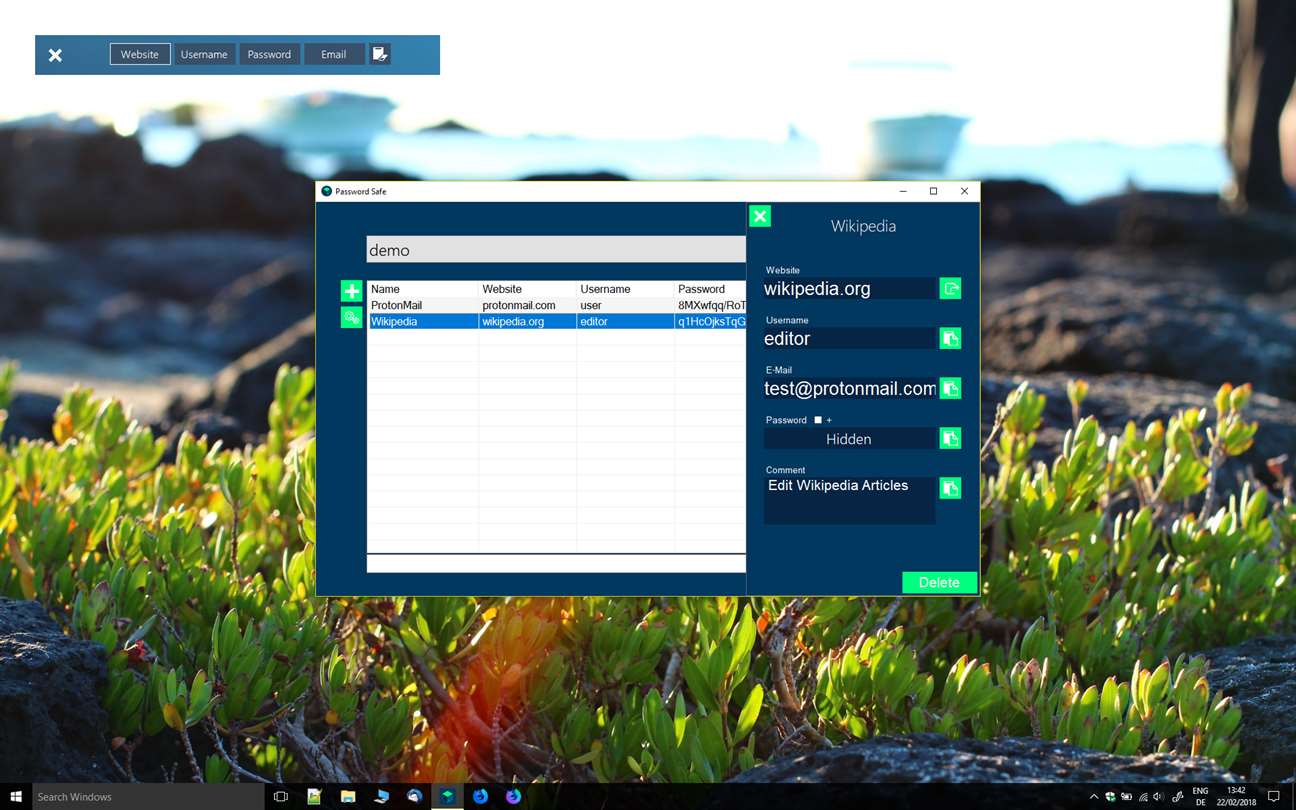The height and width of the screenshot is (810, 1296).
Task: Click the Password Safe taskbar icon
Action: 447,796
